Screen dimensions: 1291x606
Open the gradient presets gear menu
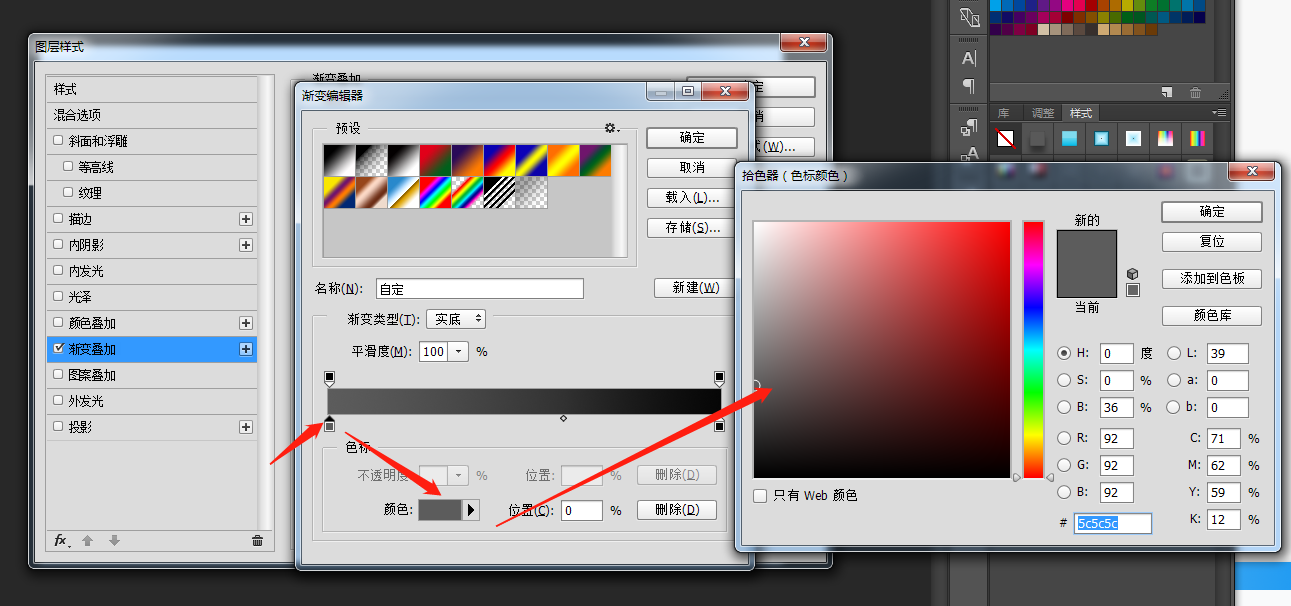[611, 128]
